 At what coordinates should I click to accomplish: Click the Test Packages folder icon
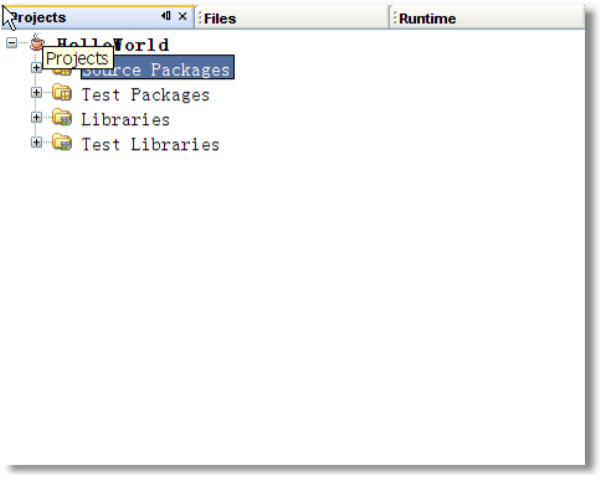click(62, 93)
